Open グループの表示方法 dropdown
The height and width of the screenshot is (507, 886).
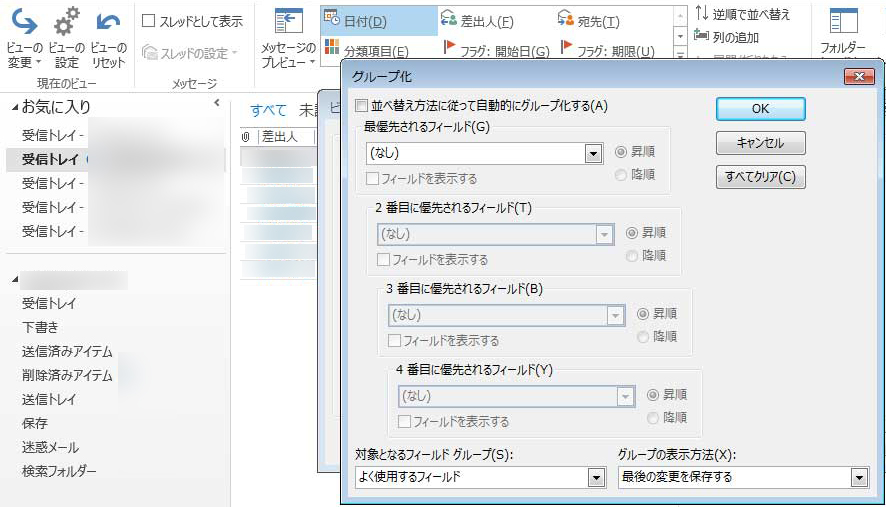[858, 478]
